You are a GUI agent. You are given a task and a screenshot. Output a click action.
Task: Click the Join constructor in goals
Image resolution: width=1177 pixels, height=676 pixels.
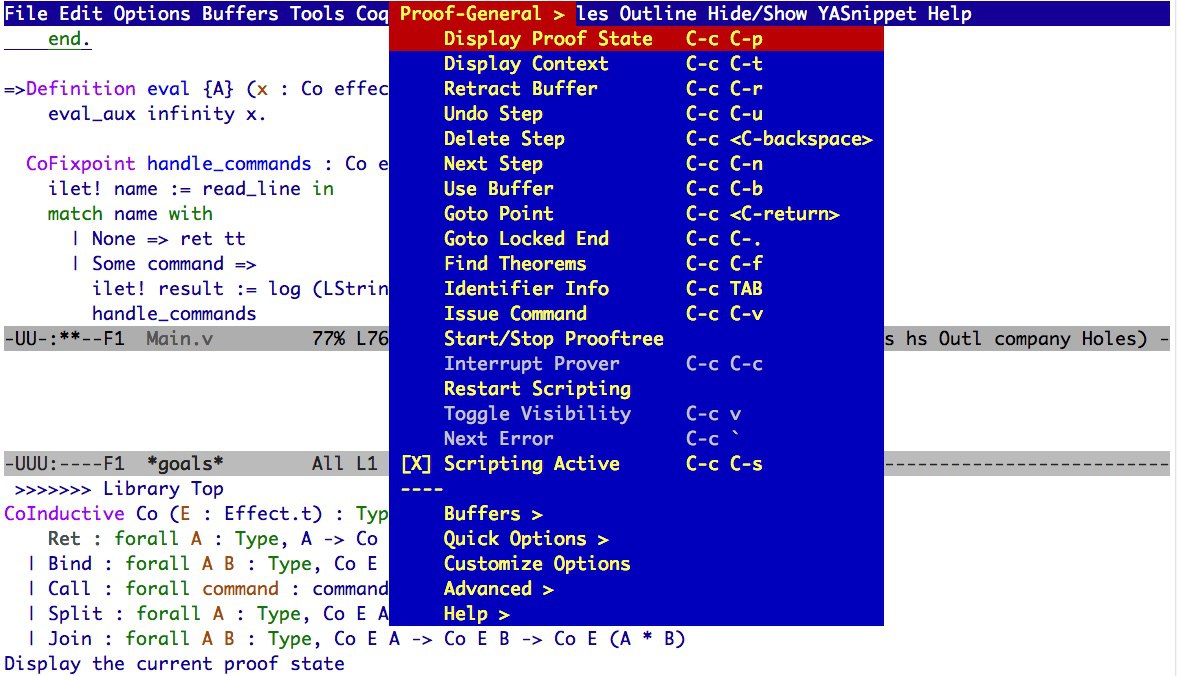pyautogui.click(x=70, y=639)
